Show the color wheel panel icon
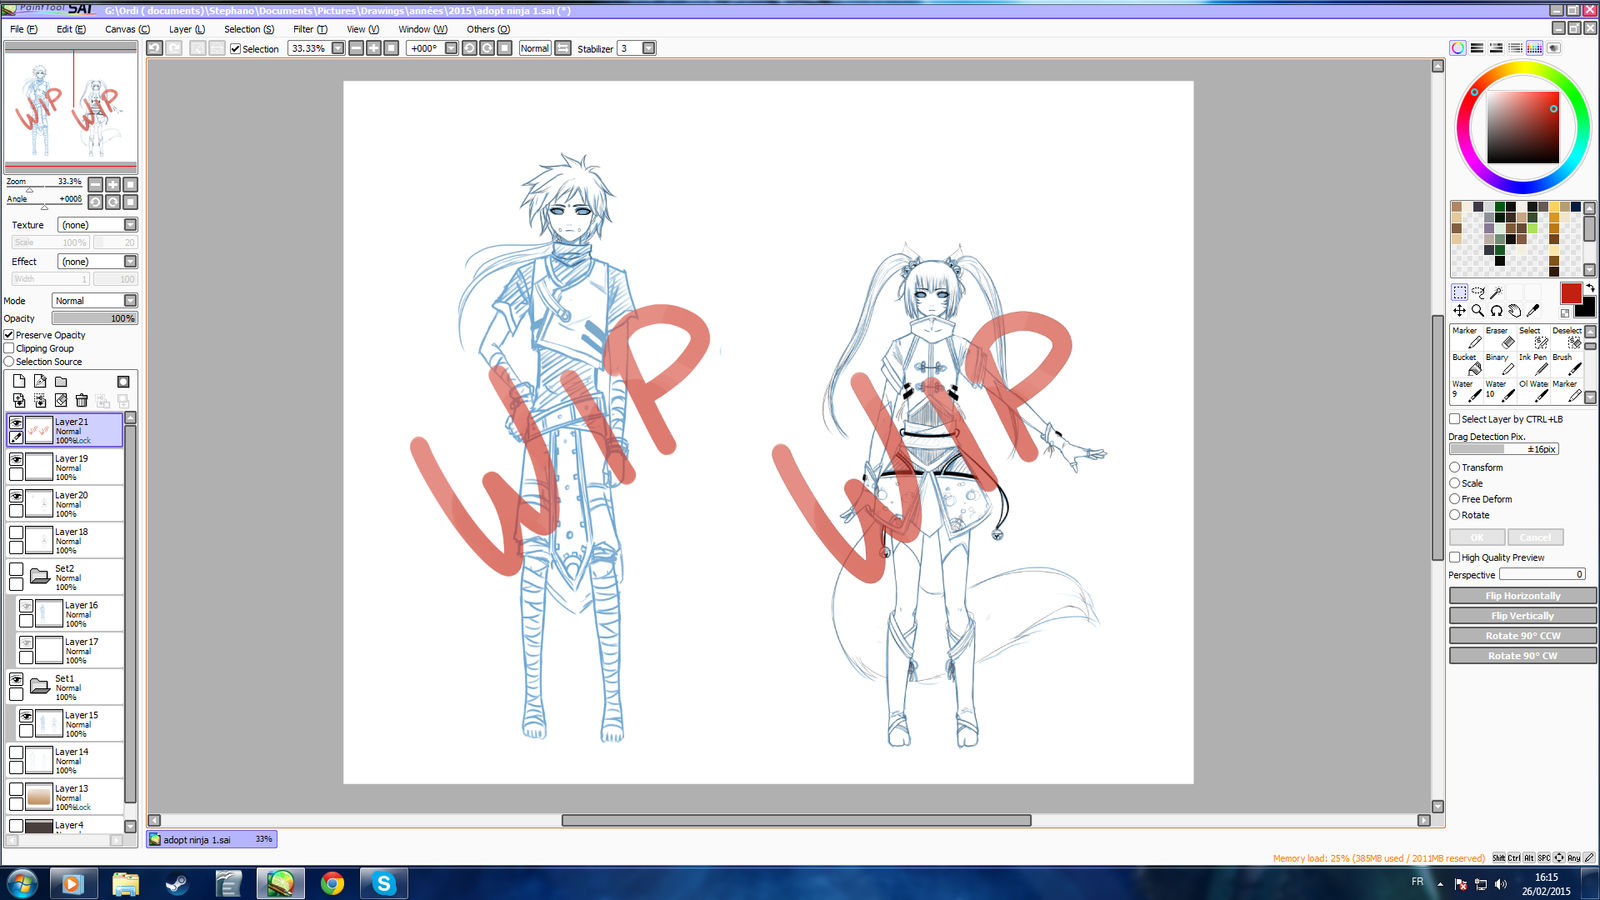The width and height of the screenshot is (1600, 900). 1458,48
